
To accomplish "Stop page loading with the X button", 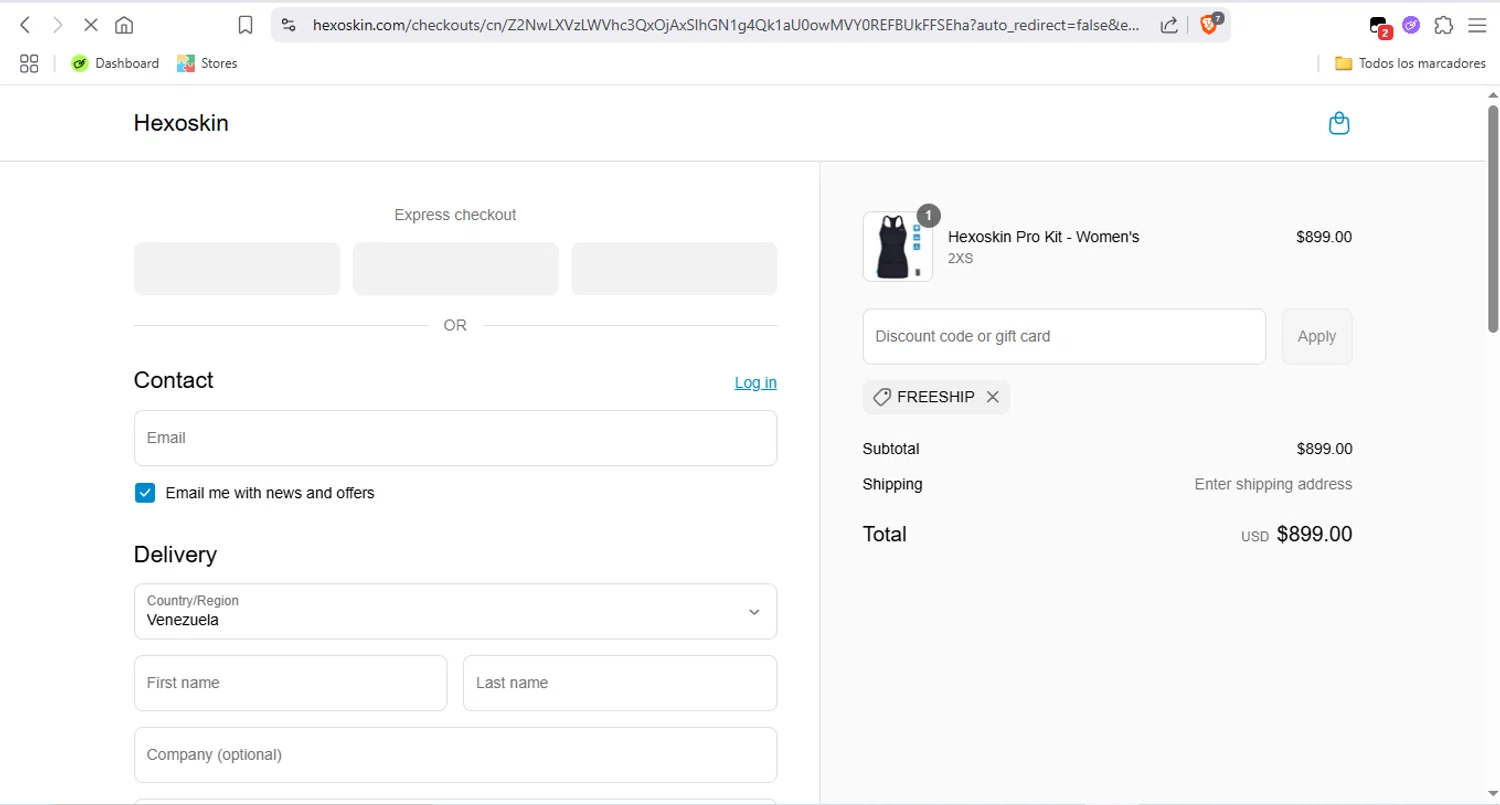I will (90, 25).
